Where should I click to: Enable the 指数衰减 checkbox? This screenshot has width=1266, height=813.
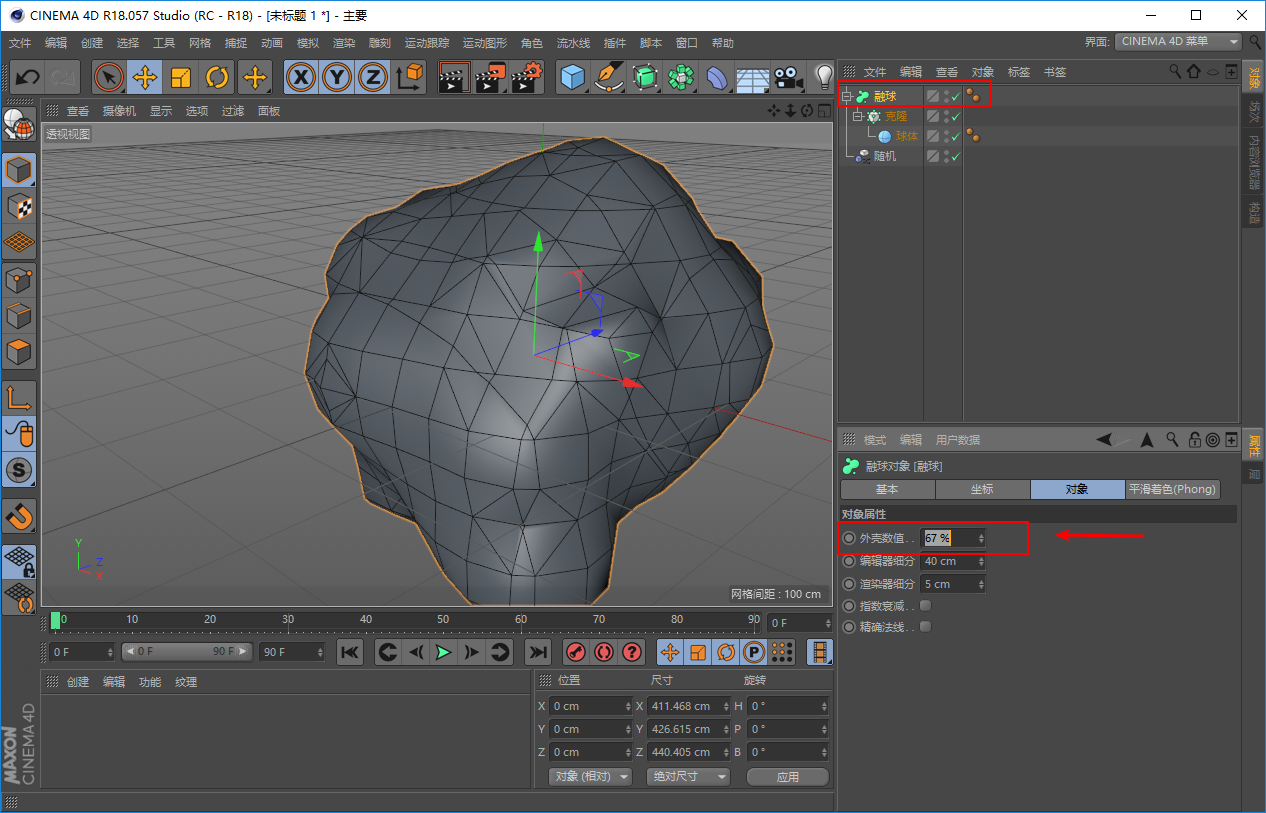[925, 606]
